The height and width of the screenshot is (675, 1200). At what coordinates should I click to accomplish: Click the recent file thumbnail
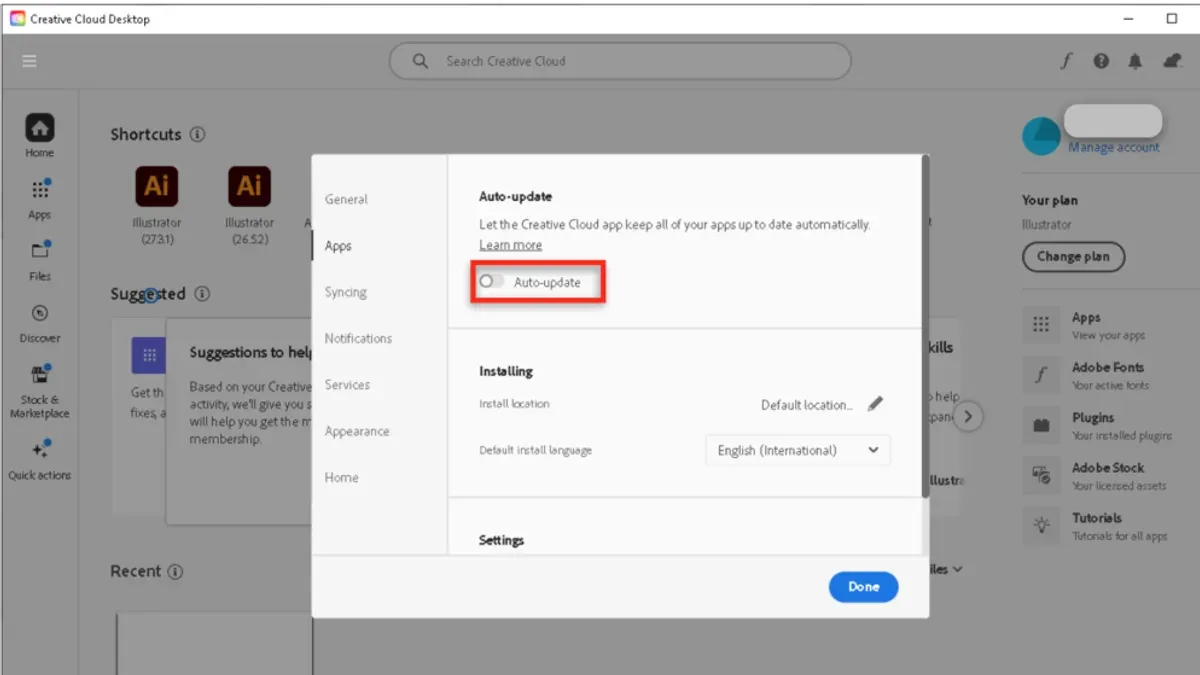[215, 643]
